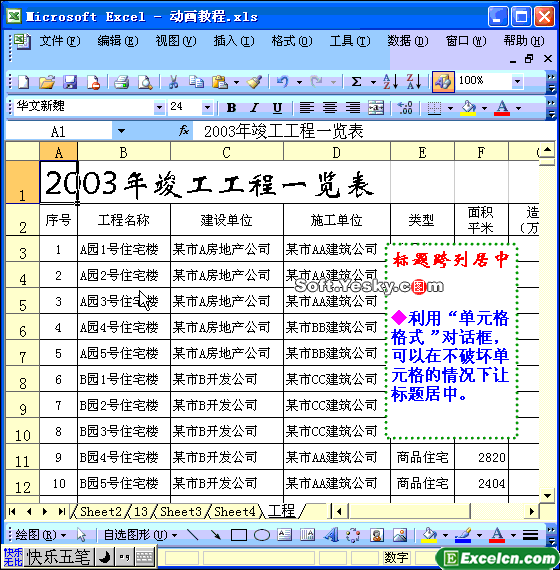Select column D header
560x570 pixels.
coord(337,152)
